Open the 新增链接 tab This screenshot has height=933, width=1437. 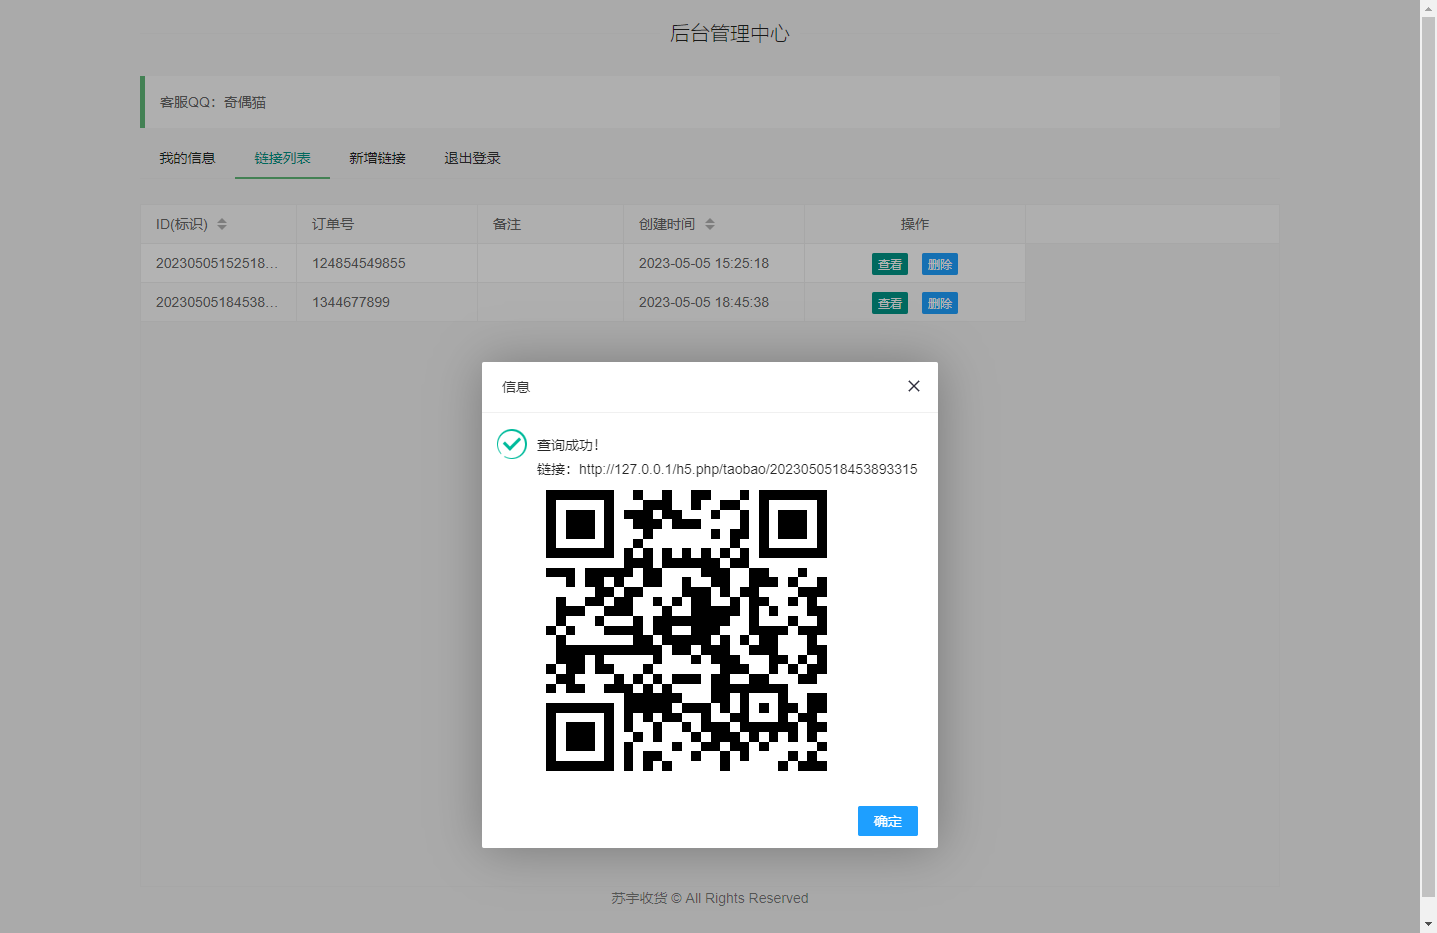(x=377, y=158)
